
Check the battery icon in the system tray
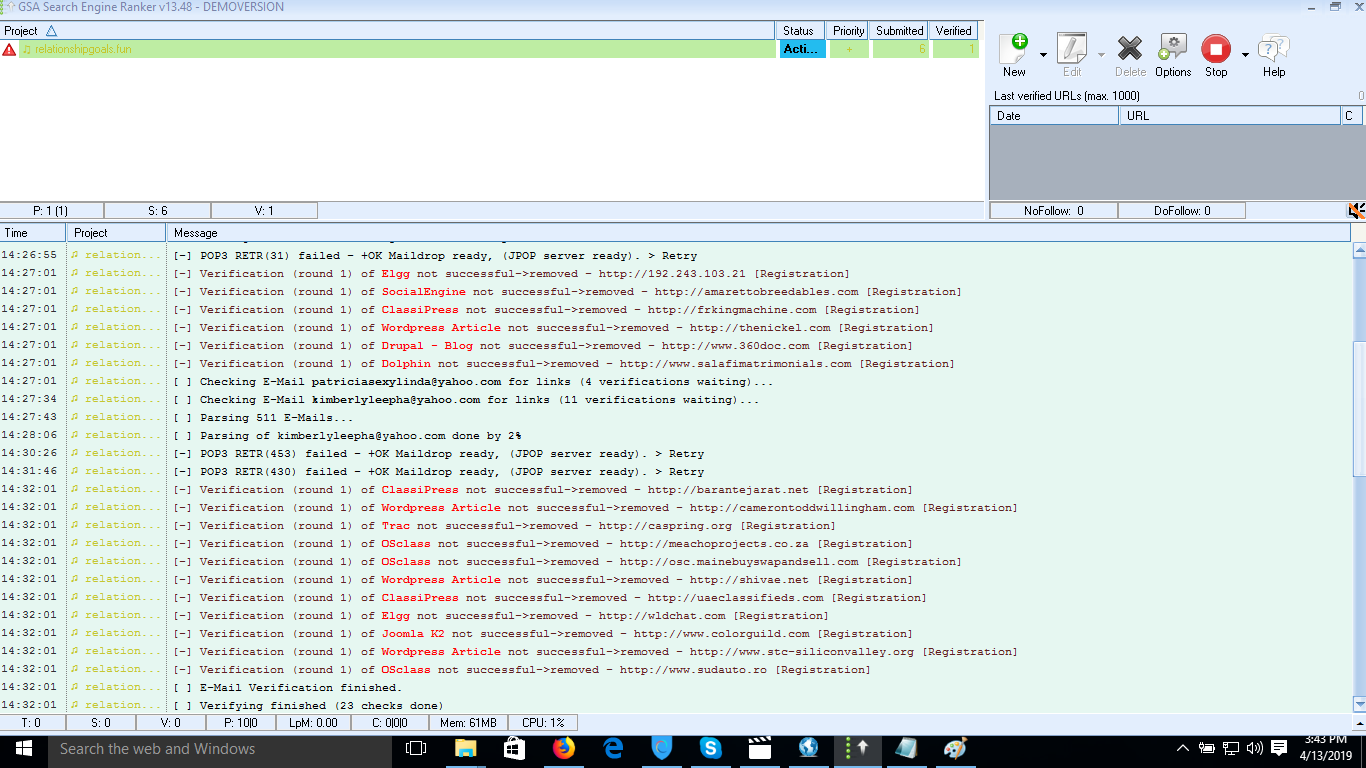(1208, 748)
